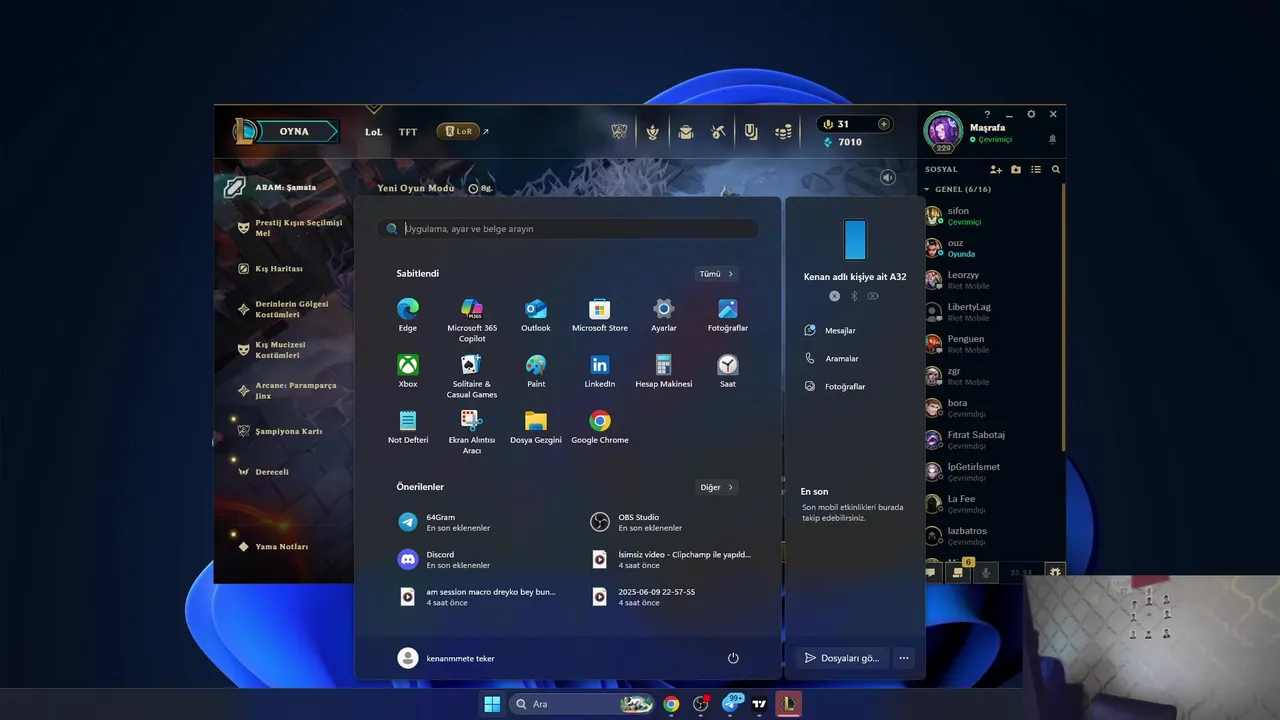Select friend sifon in friends list

(x=990, y=216)
